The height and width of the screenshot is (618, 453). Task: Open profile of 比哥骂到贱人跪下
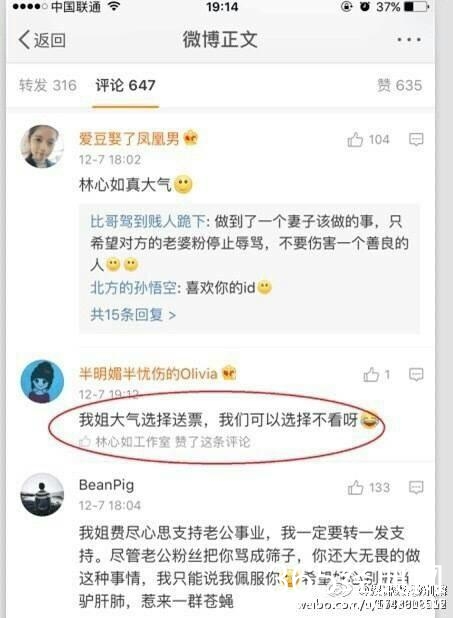(x=148, y=222)
